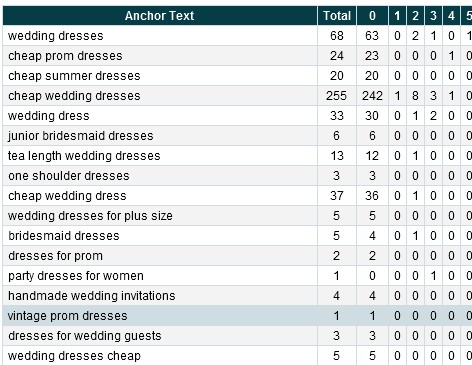Select 'handmade wedding invitations' row
Screen dimensions: 472x365
pos(237,296)
